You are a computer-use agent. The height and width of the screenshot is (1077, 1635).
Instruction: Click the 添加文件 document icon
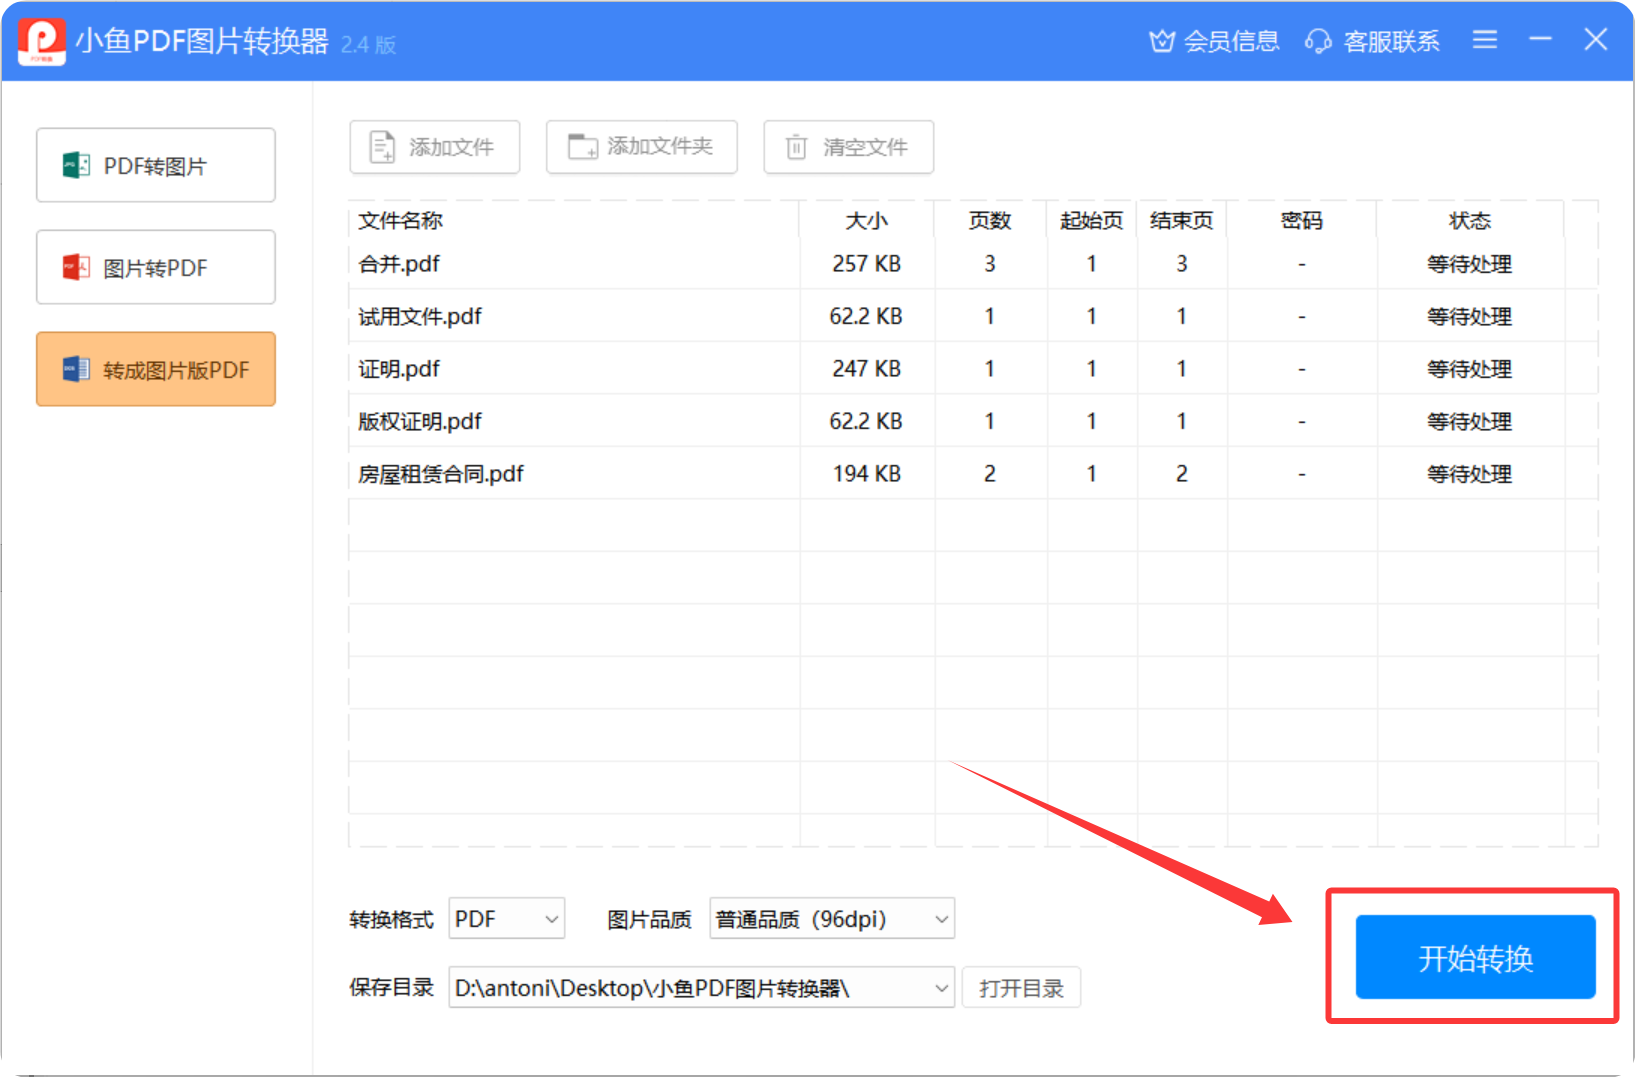[382, 147]
